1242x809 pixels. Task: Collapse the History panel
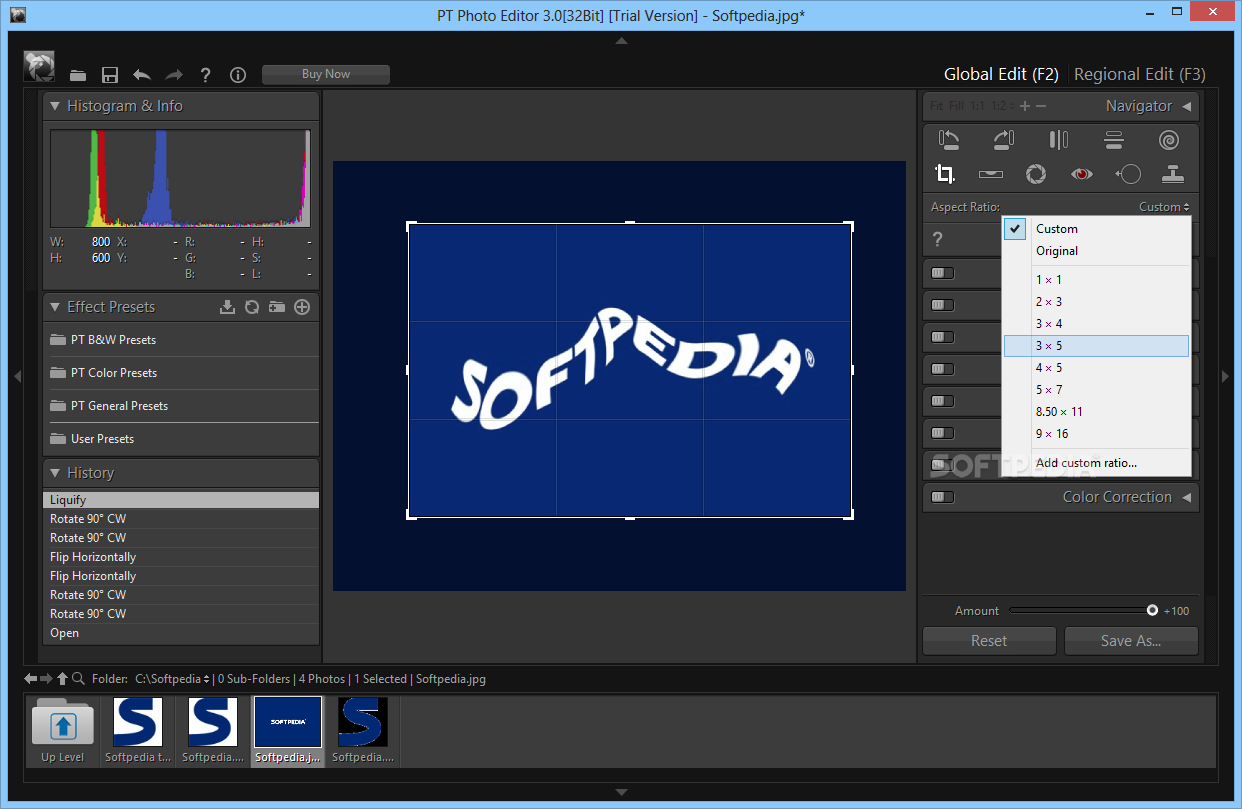55,473
